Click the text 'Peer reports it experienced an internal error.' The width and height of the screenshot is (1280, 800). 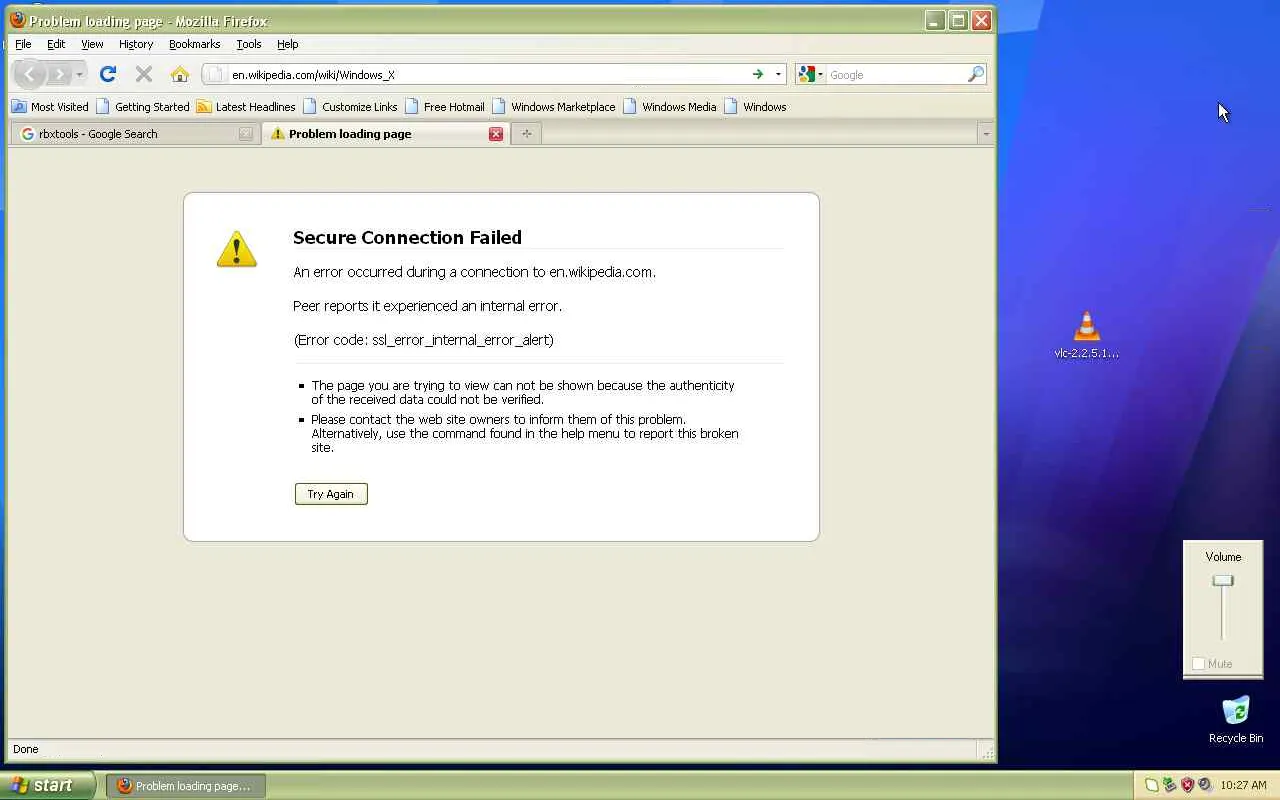[x=427, y=306]
